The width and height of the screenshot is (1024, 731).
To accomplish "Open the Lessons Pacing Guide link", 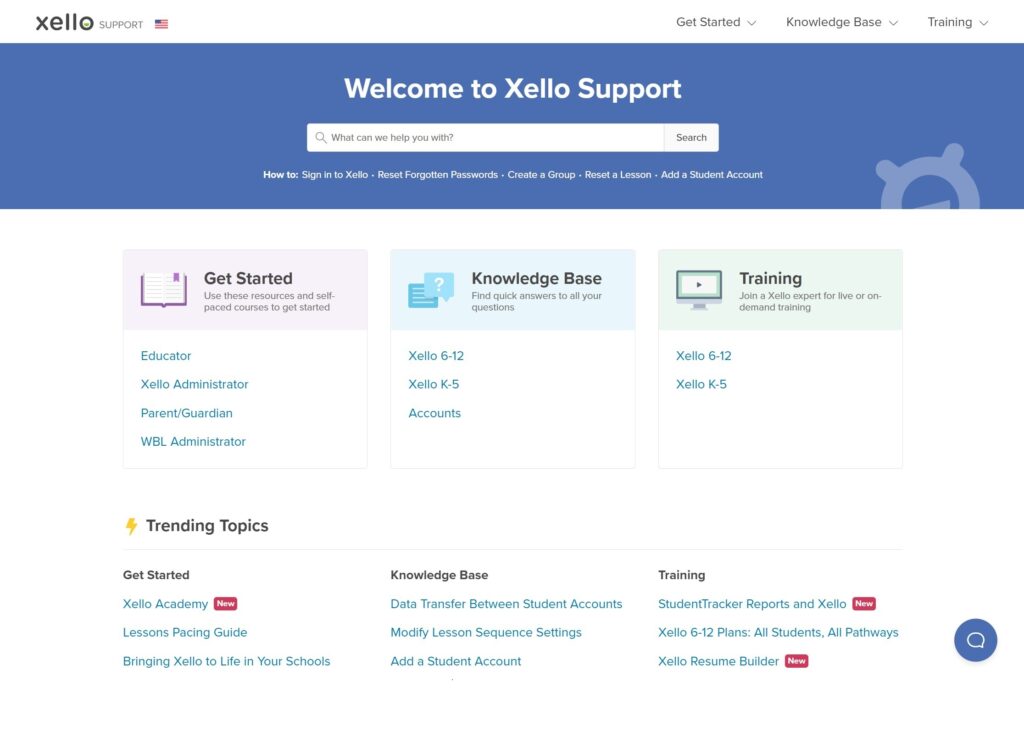I will pyautogui.click(x=185, y=632).
